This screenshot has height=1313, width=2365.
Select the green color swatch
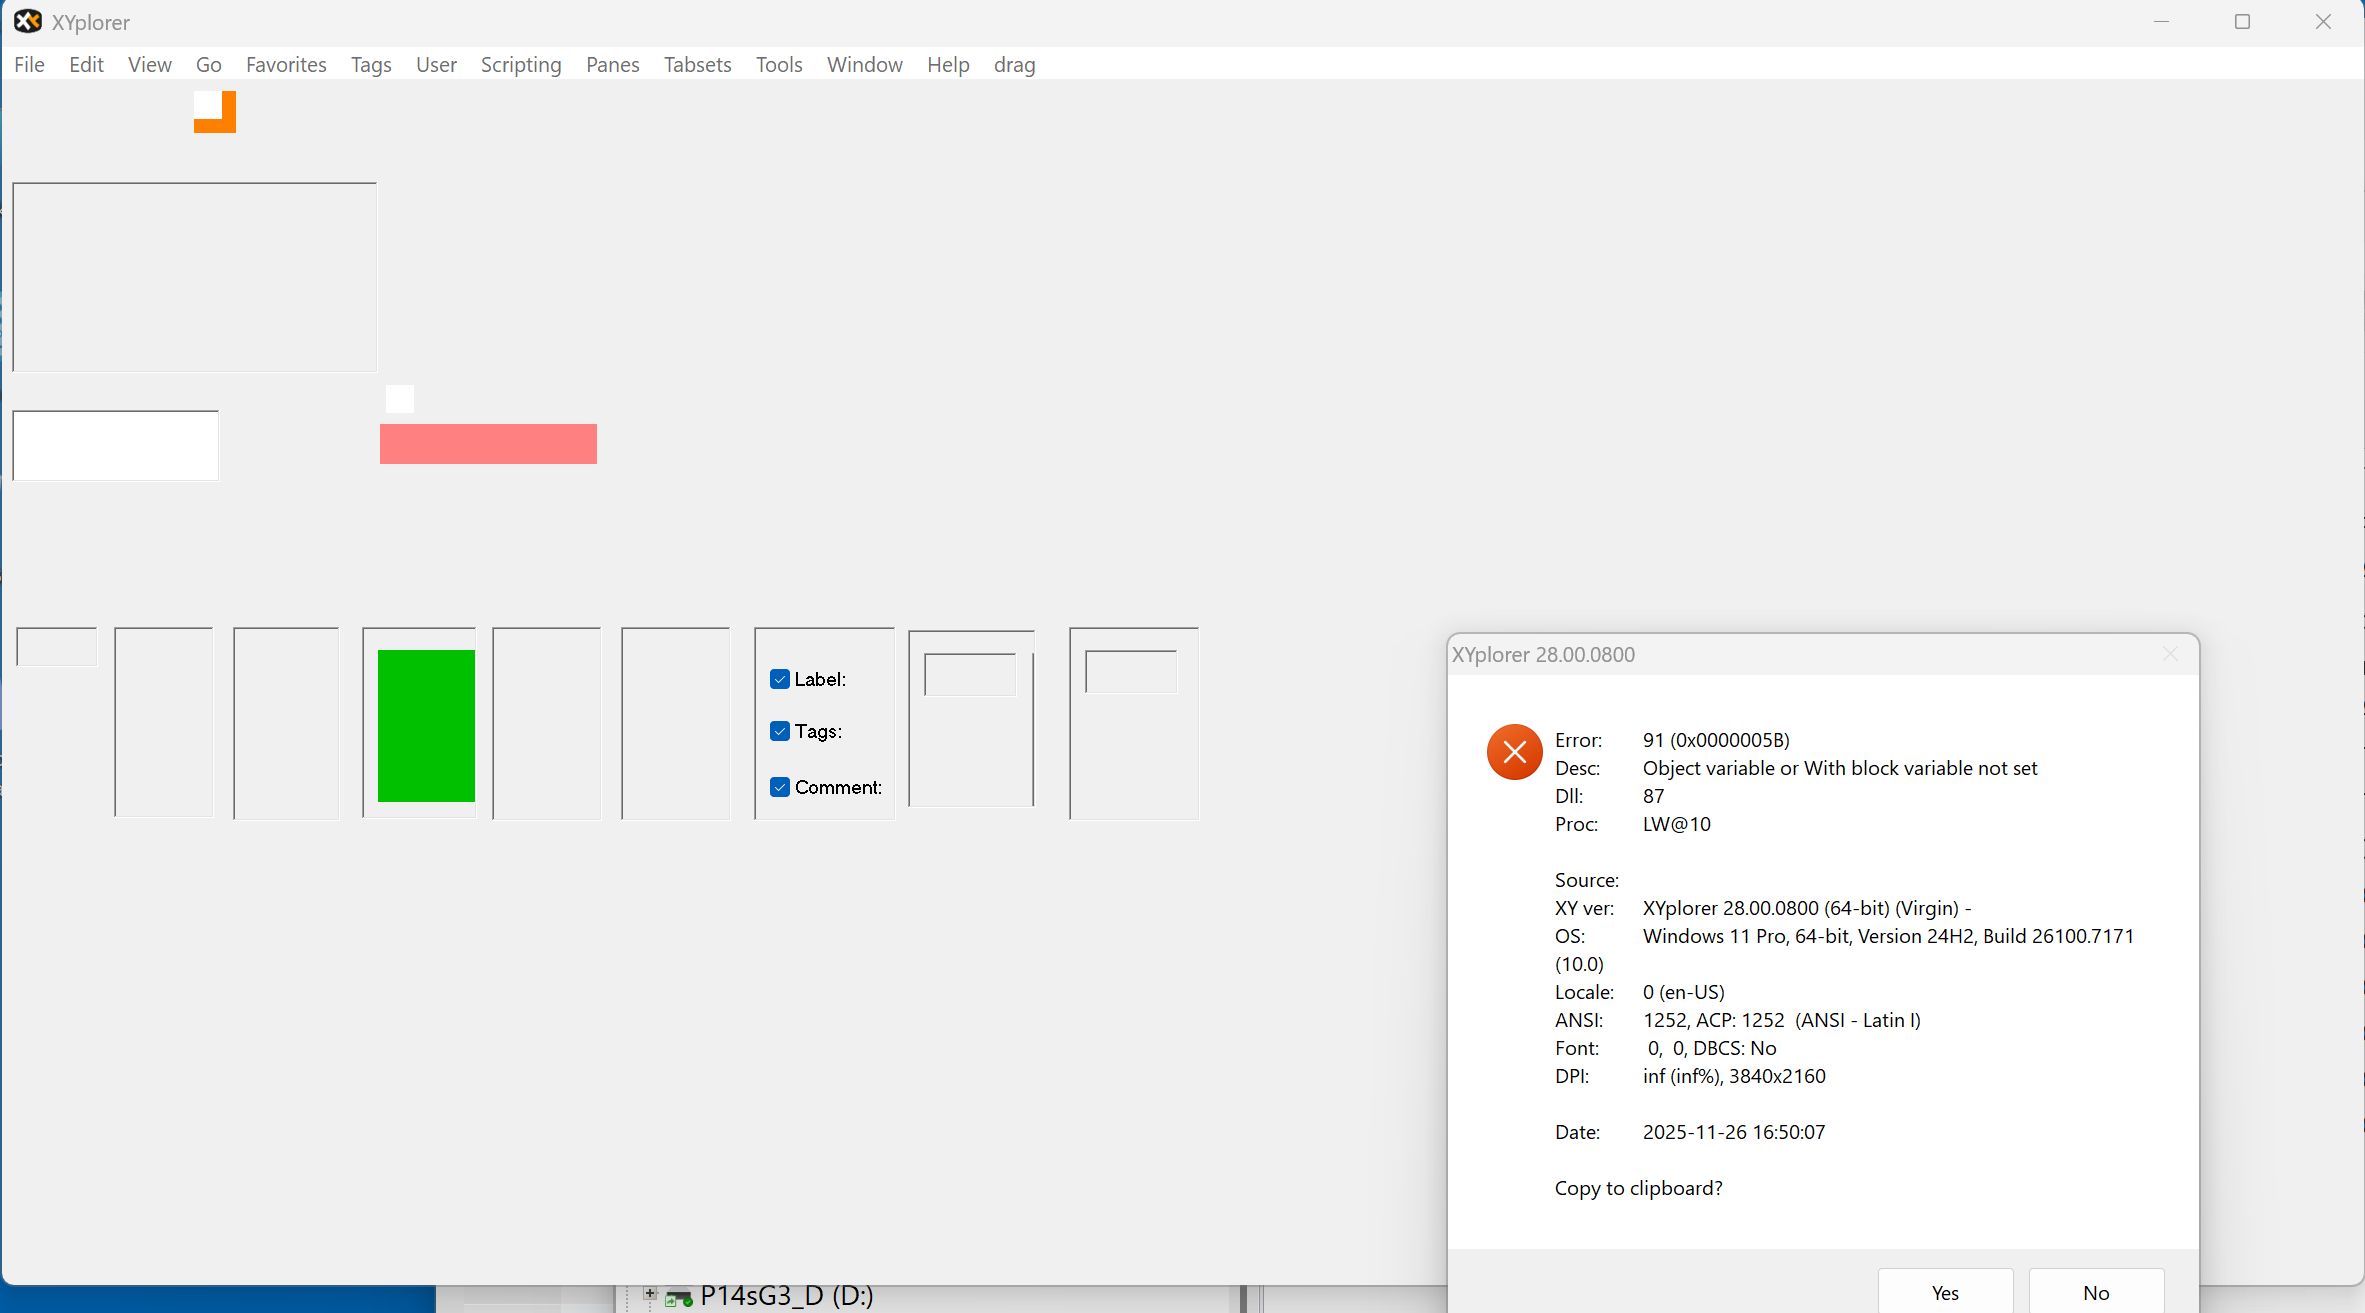[x=424, y=726]
